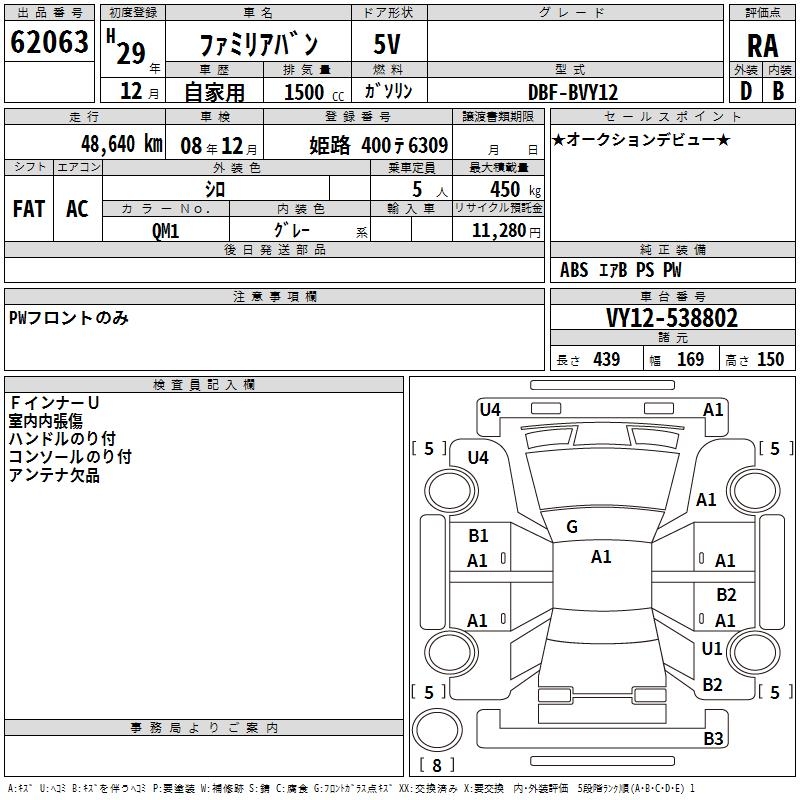
Task: Click the upper-left wheel circle in car diagram
Action: click(x=449, y=490)
